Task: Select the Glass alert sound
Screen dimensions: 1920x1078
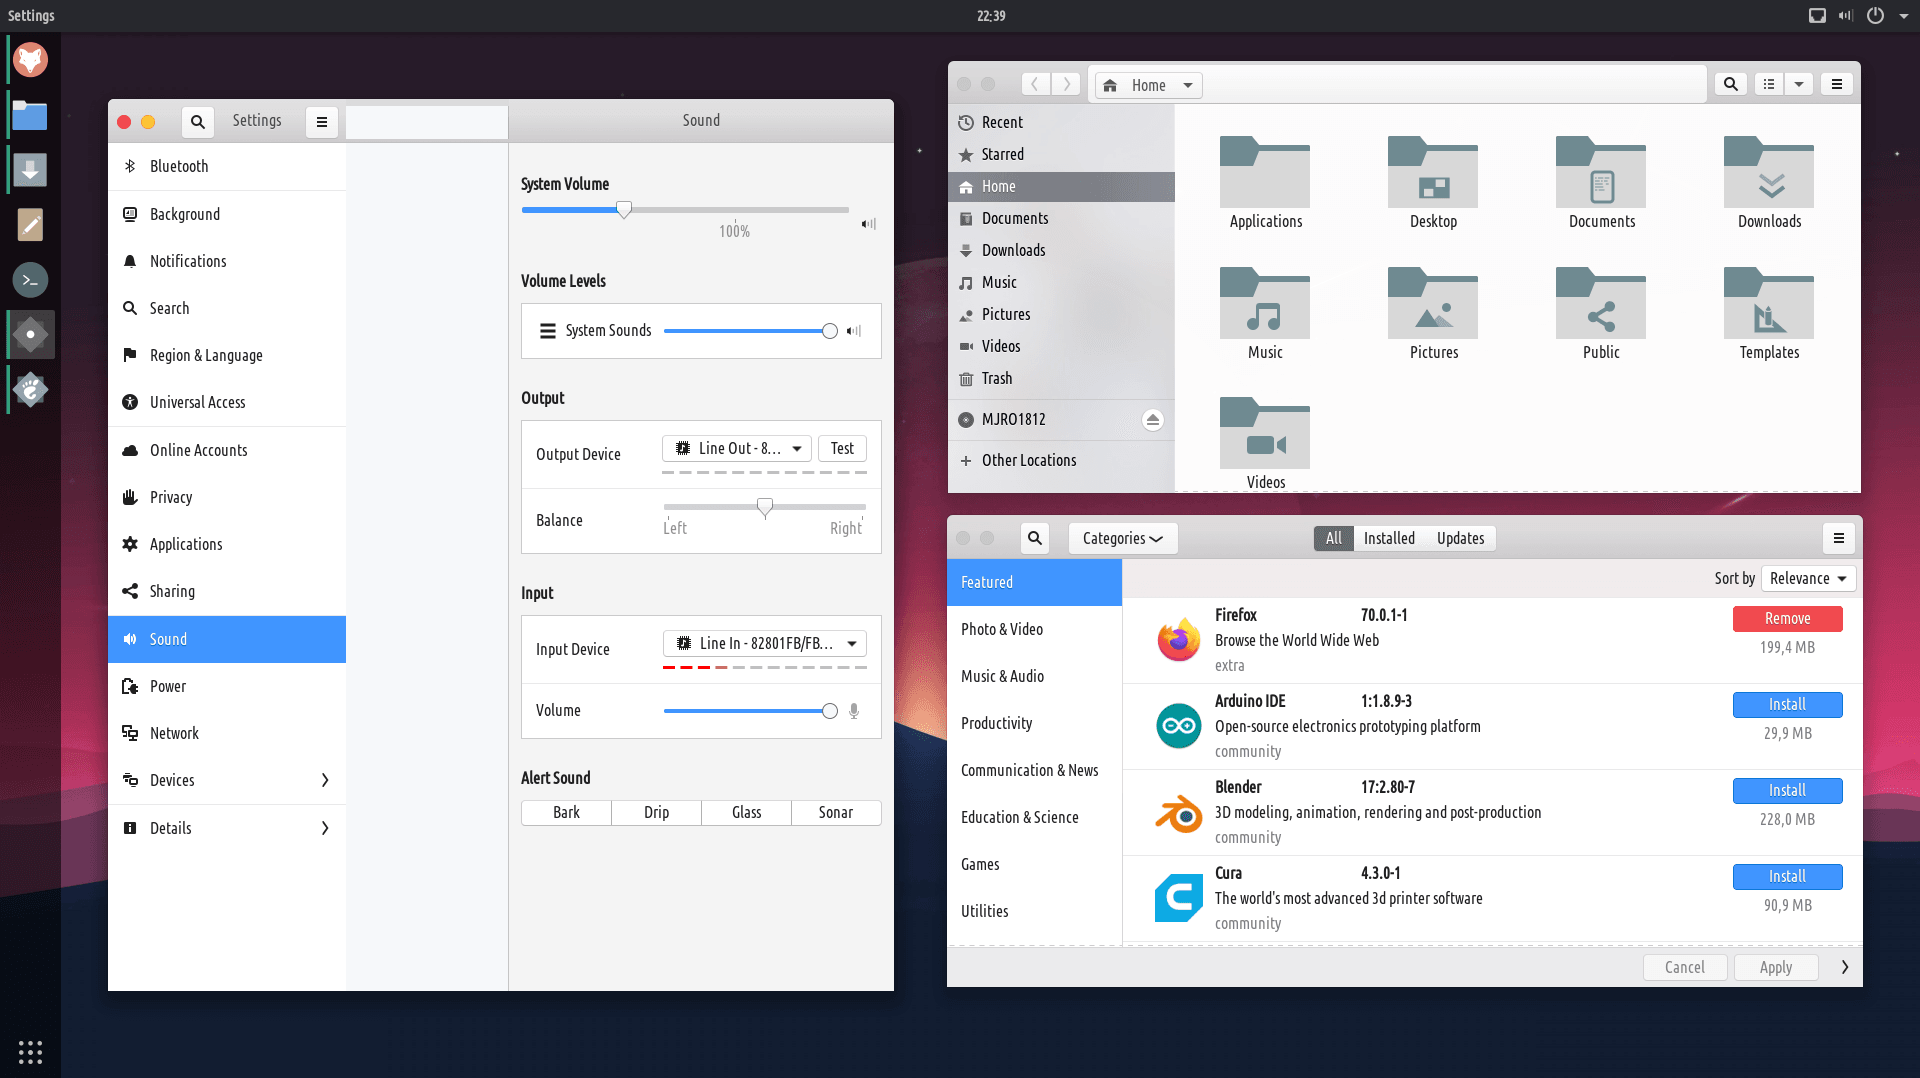Action: click(746, 812)
